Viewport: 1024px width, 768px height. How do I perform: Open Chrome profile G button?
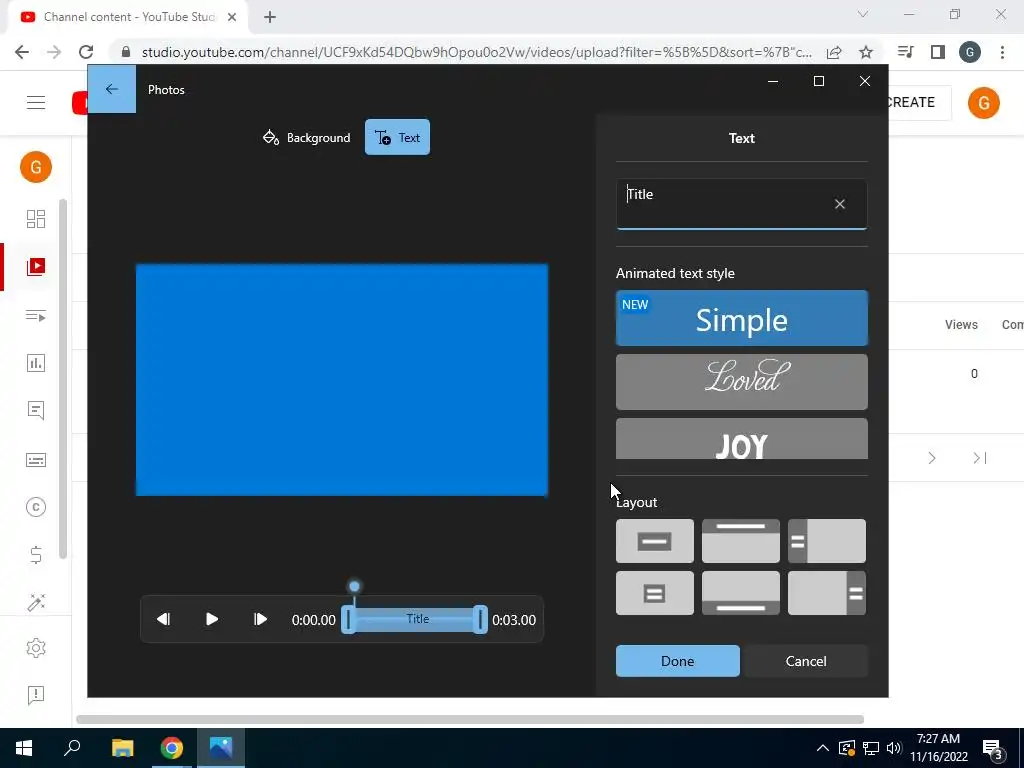pos(970,52)
